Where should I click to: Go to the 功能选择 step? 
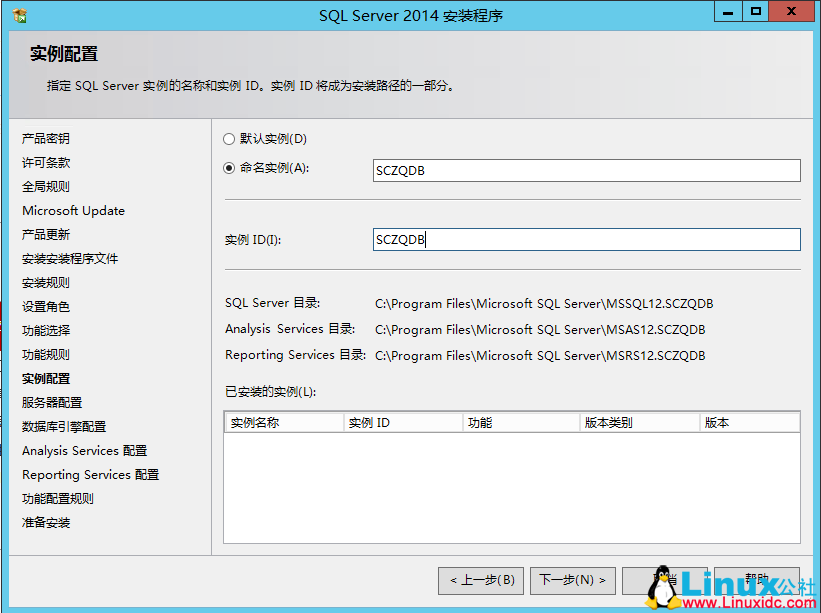point(44,330)
